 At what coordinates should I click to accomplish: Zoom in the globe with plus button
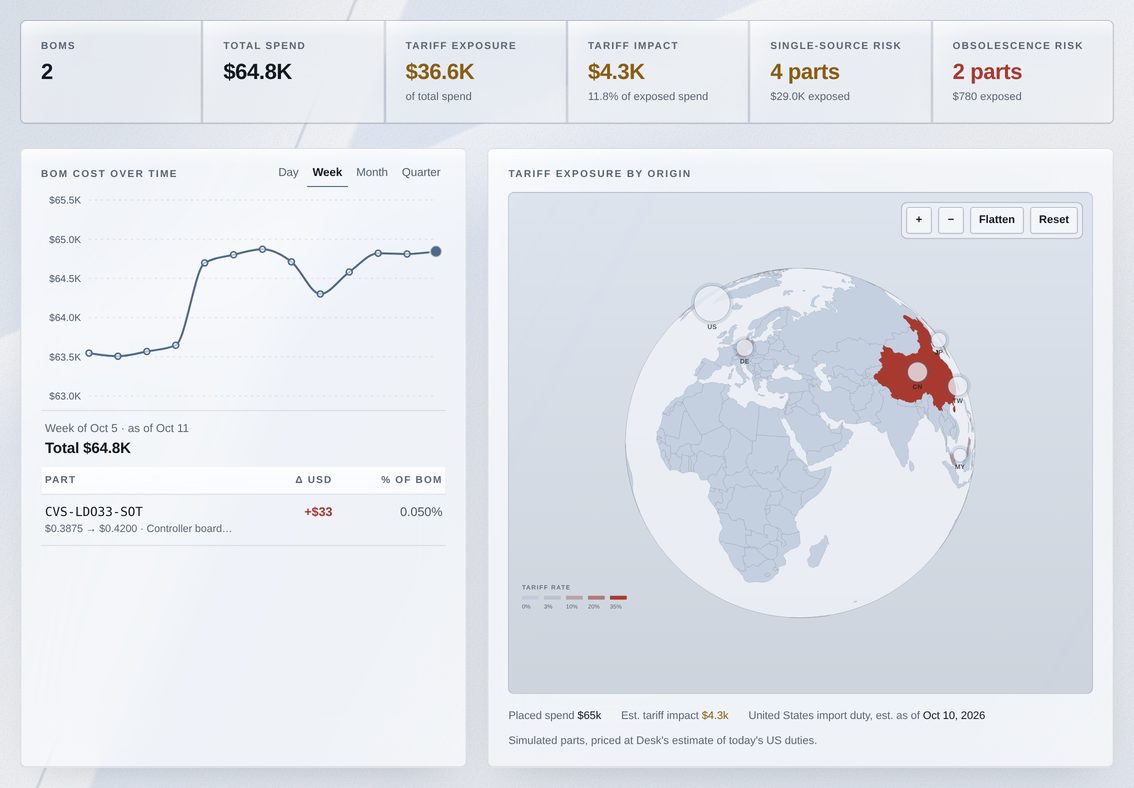pos(918,220)
